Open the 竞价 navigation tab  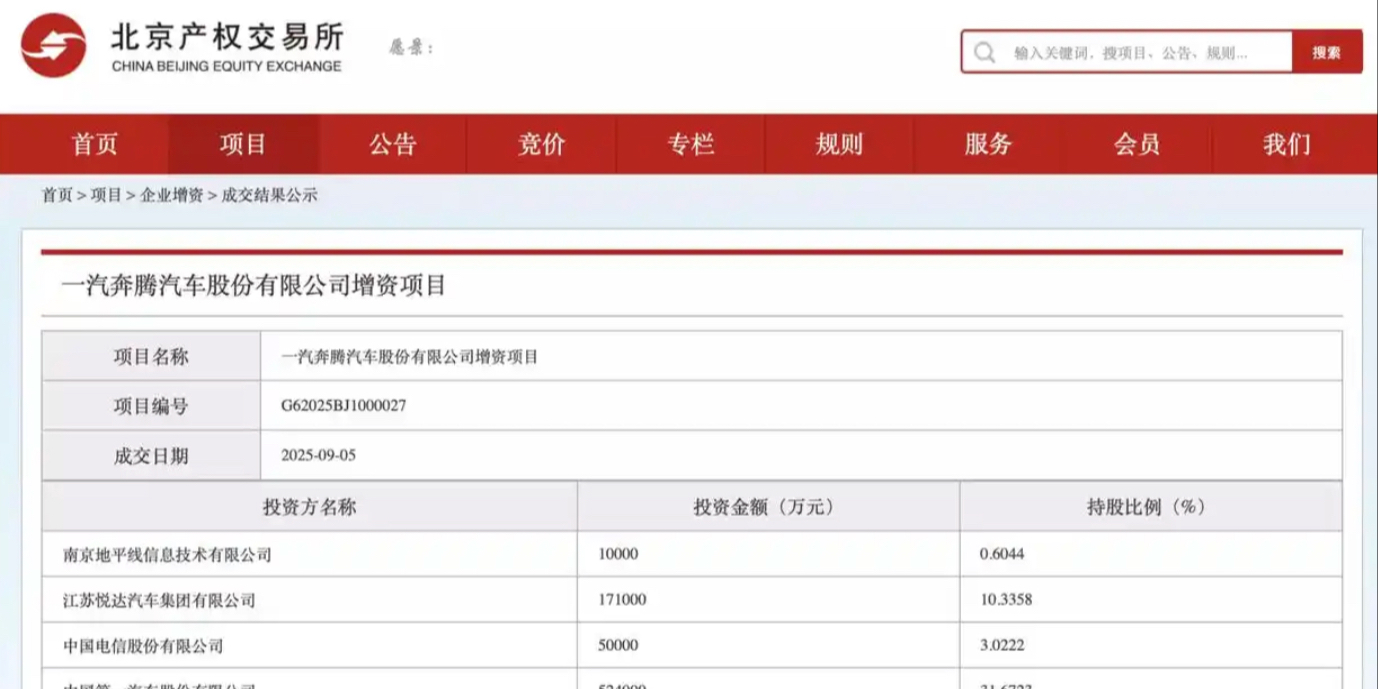(x=542, y=144)
